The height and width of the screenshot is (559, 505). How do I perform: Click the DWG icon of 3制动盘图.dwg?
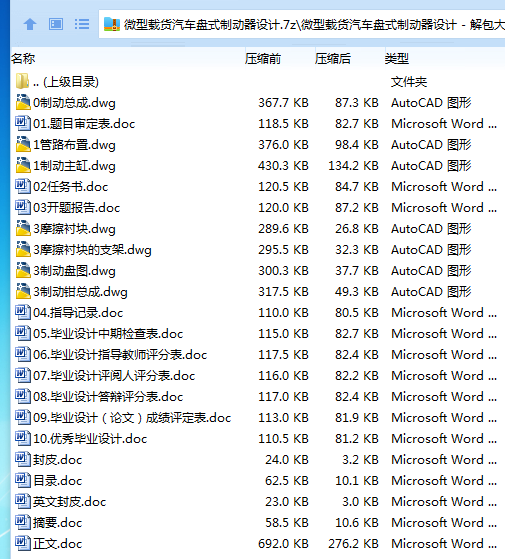23,270
